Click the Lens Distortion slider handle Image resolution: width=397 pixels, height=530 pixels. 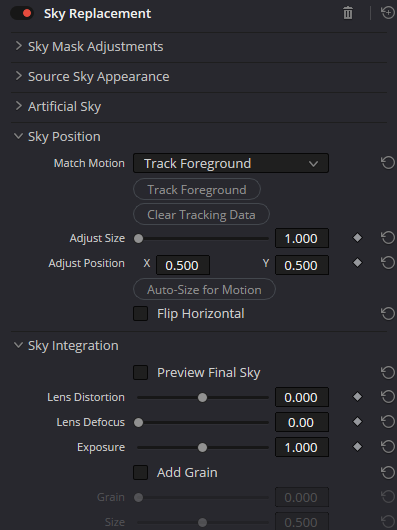202,398
